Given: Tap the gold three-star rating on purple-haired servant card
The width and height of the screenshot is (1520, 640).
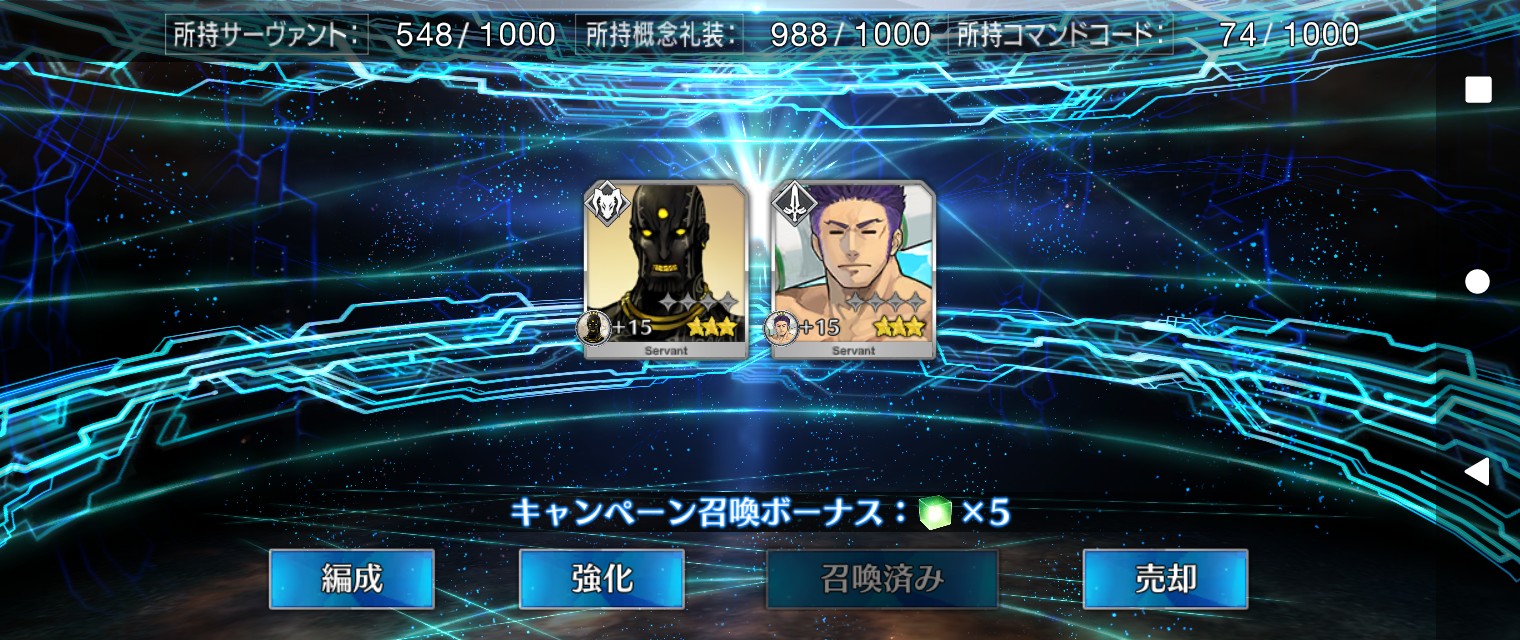Looking at the screenshot, I should click(x=899, y=326).
